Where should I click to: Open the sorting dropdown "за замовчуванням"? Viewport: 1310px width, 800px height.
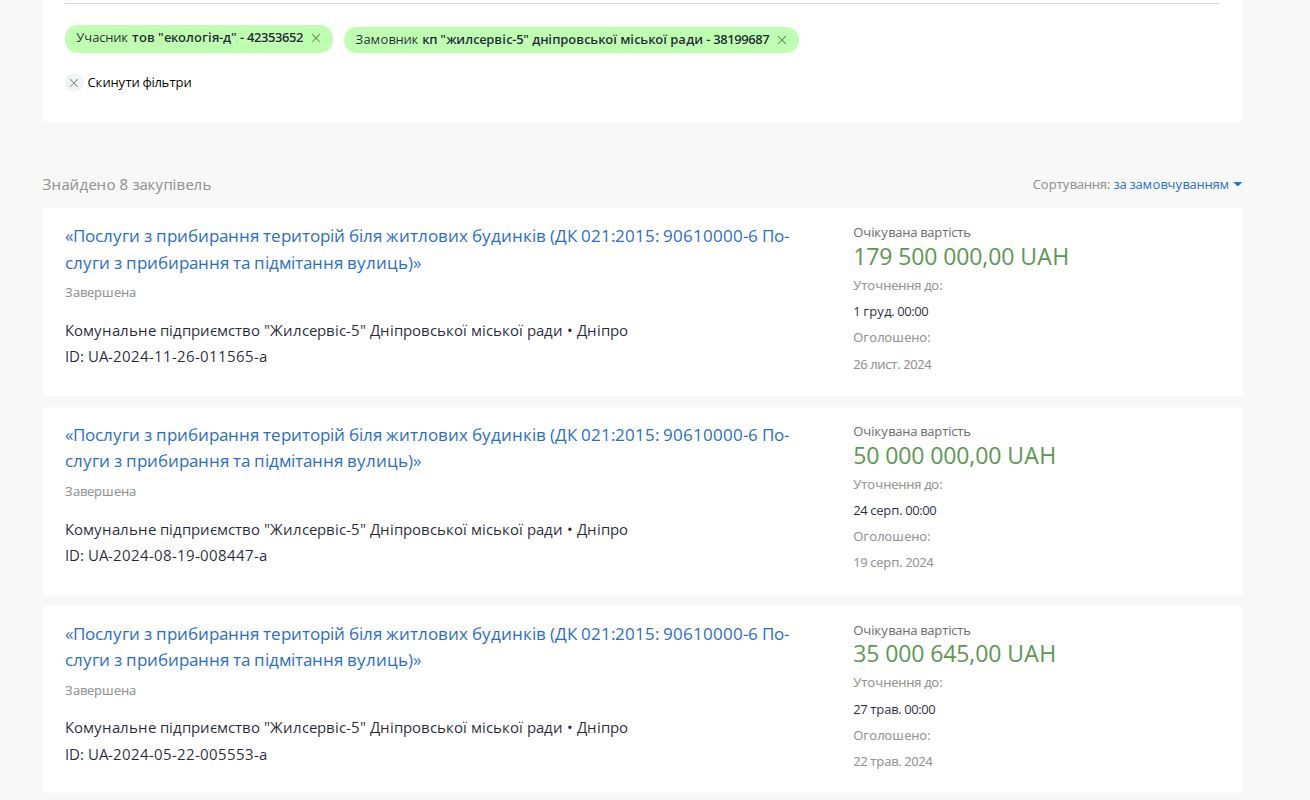[x=1170, y=185]
